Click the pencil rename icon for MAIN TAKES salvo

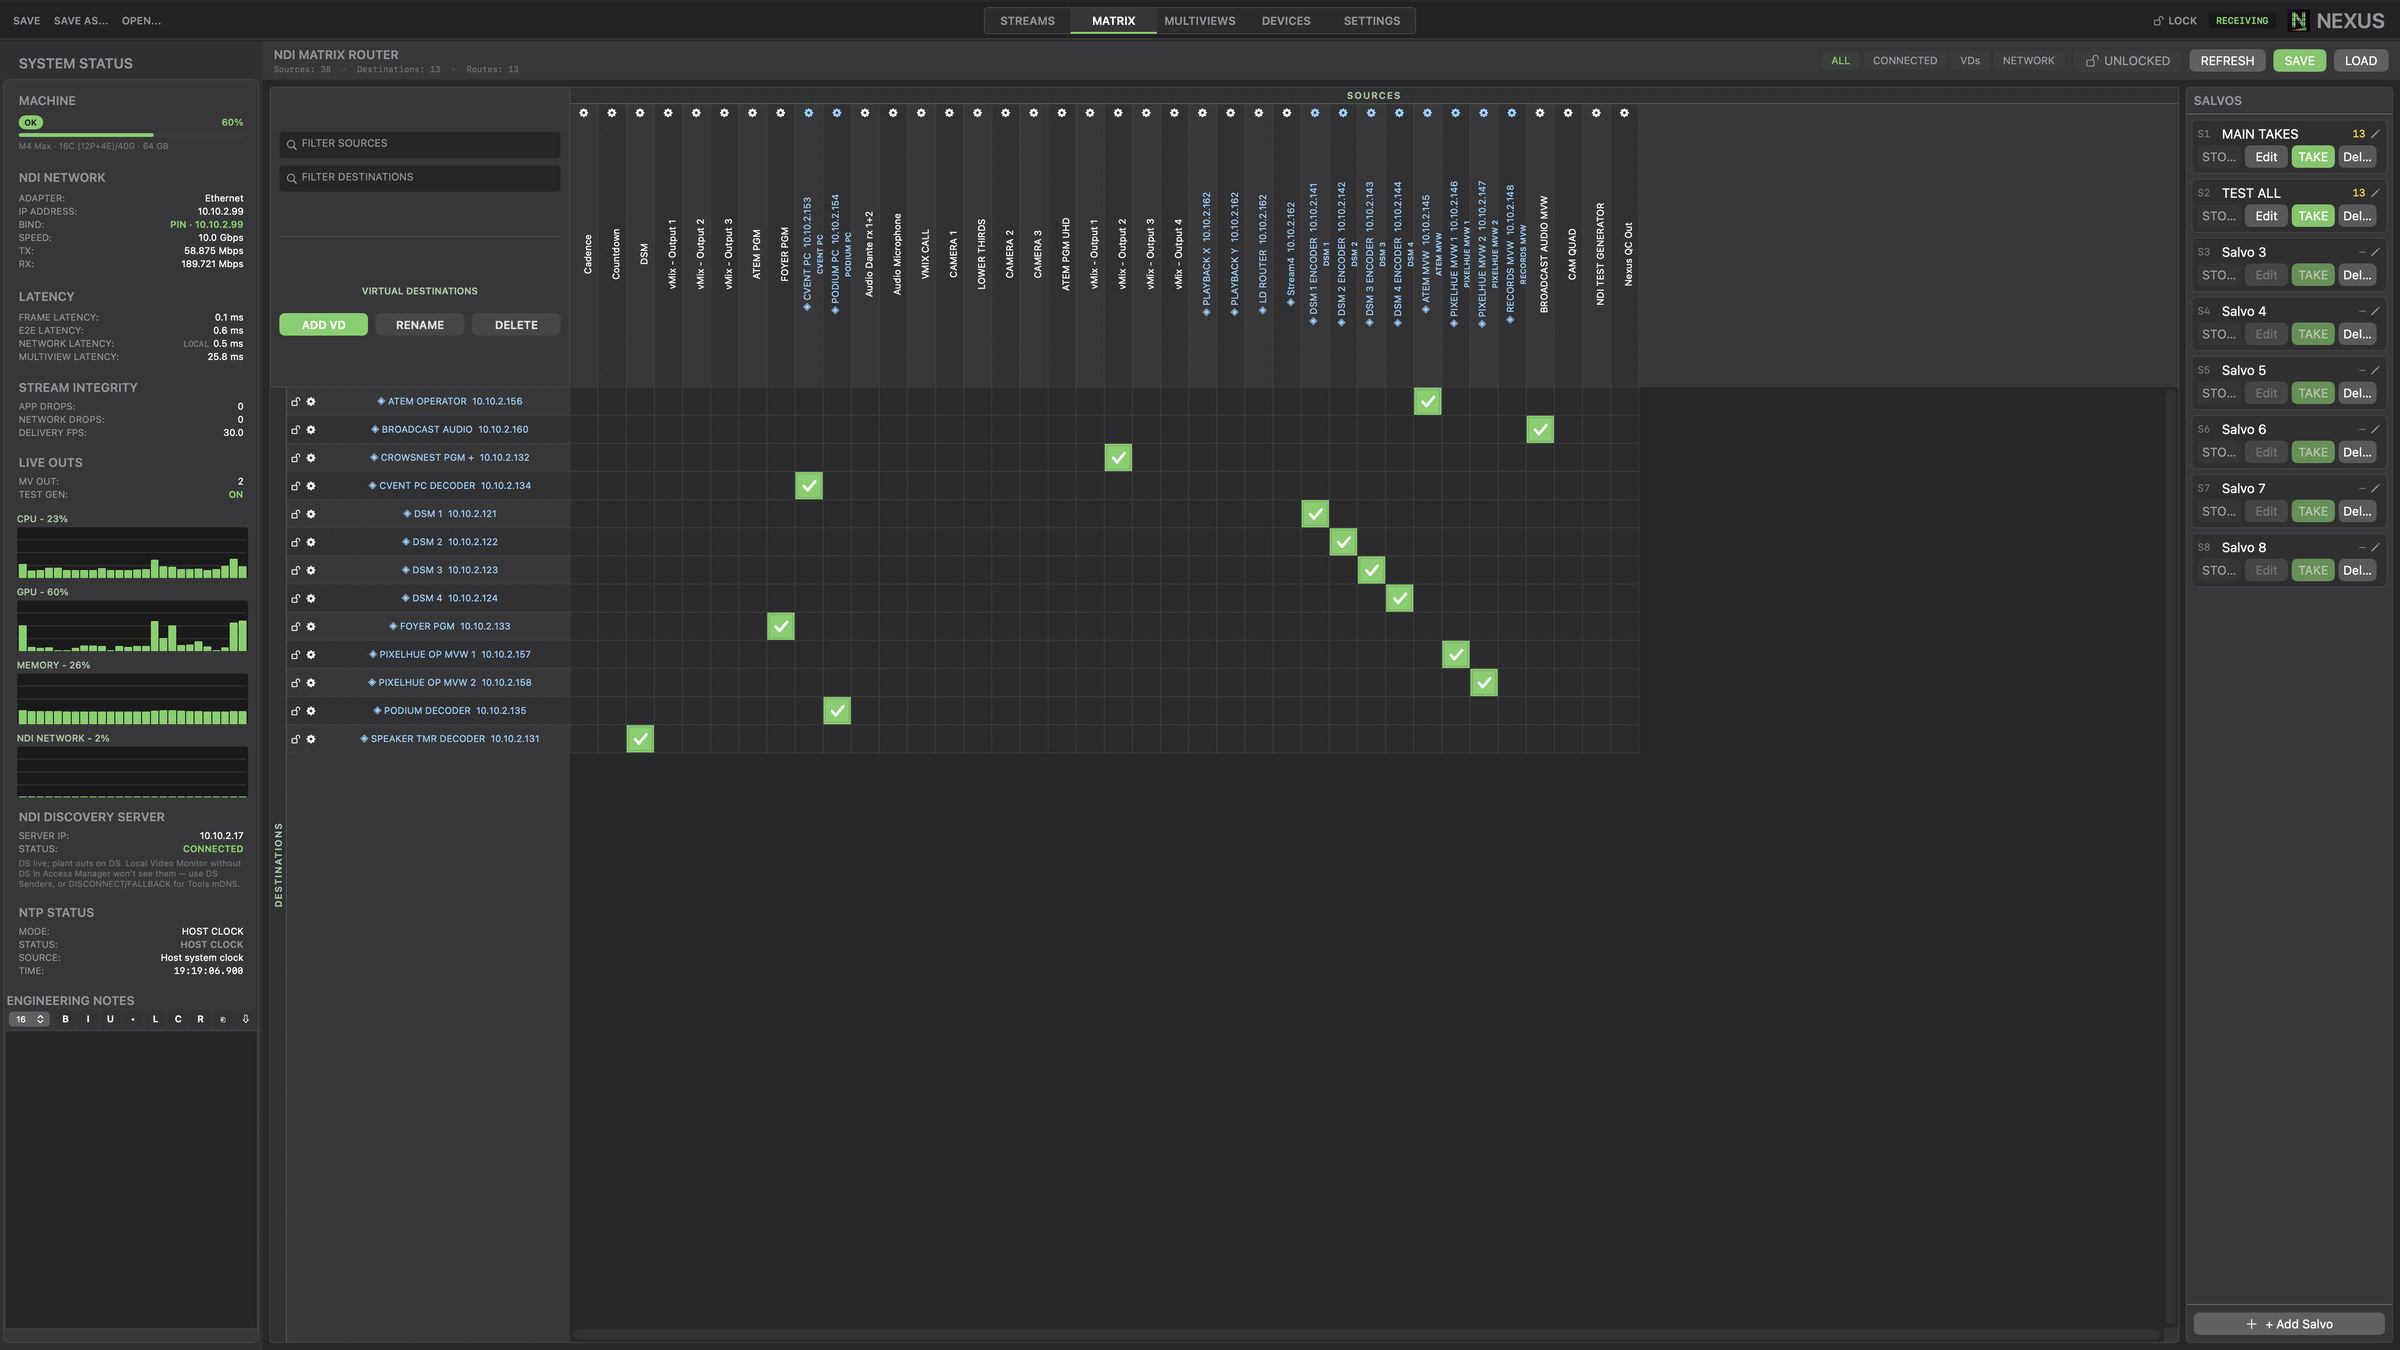click(2375, 134)
